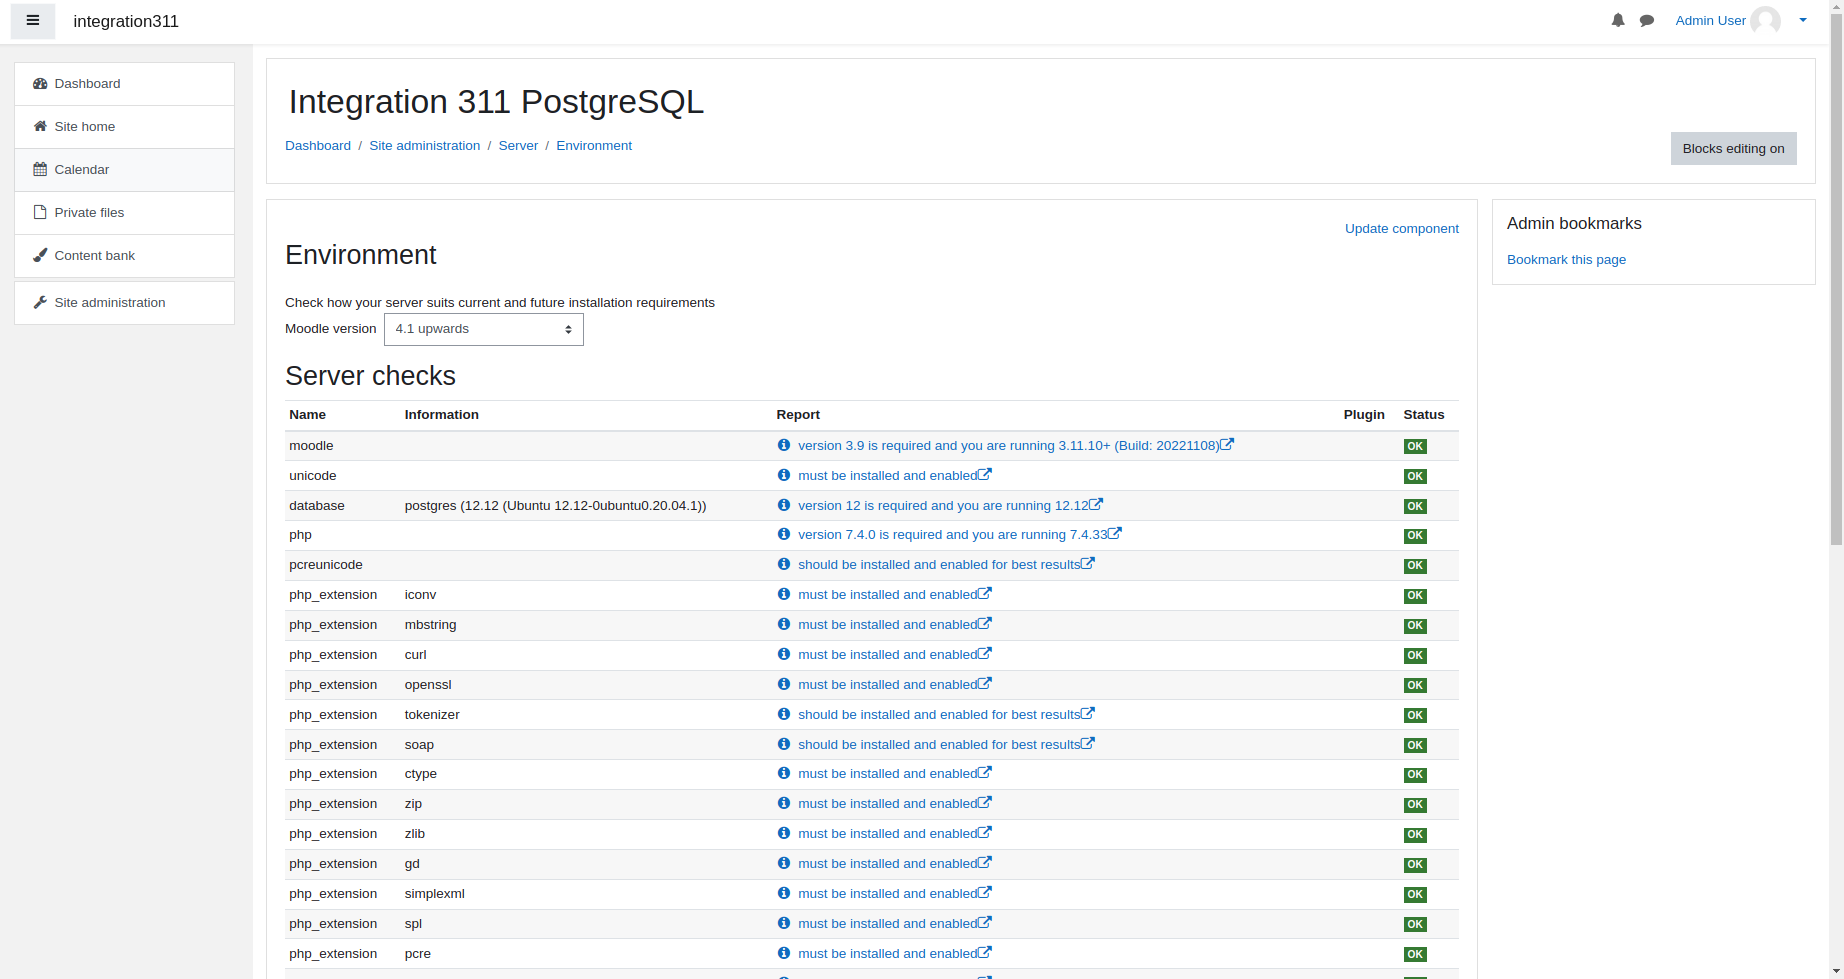Click info icon in openssl row
Screen dimensions: 1844x979
pos(784,684)
